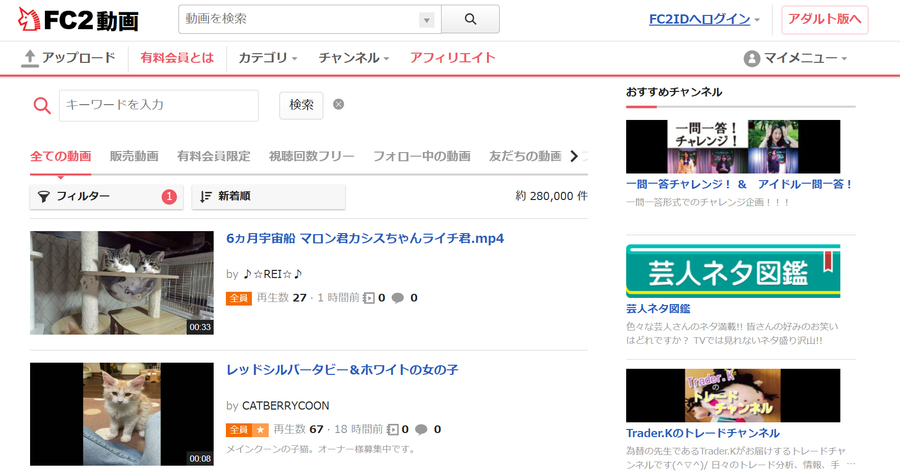Open 6ヵ月宇宙船 マロン君カシスちゃんライチ君.mp4 link
The image size is (900, 476).
[x=365, y=238]
